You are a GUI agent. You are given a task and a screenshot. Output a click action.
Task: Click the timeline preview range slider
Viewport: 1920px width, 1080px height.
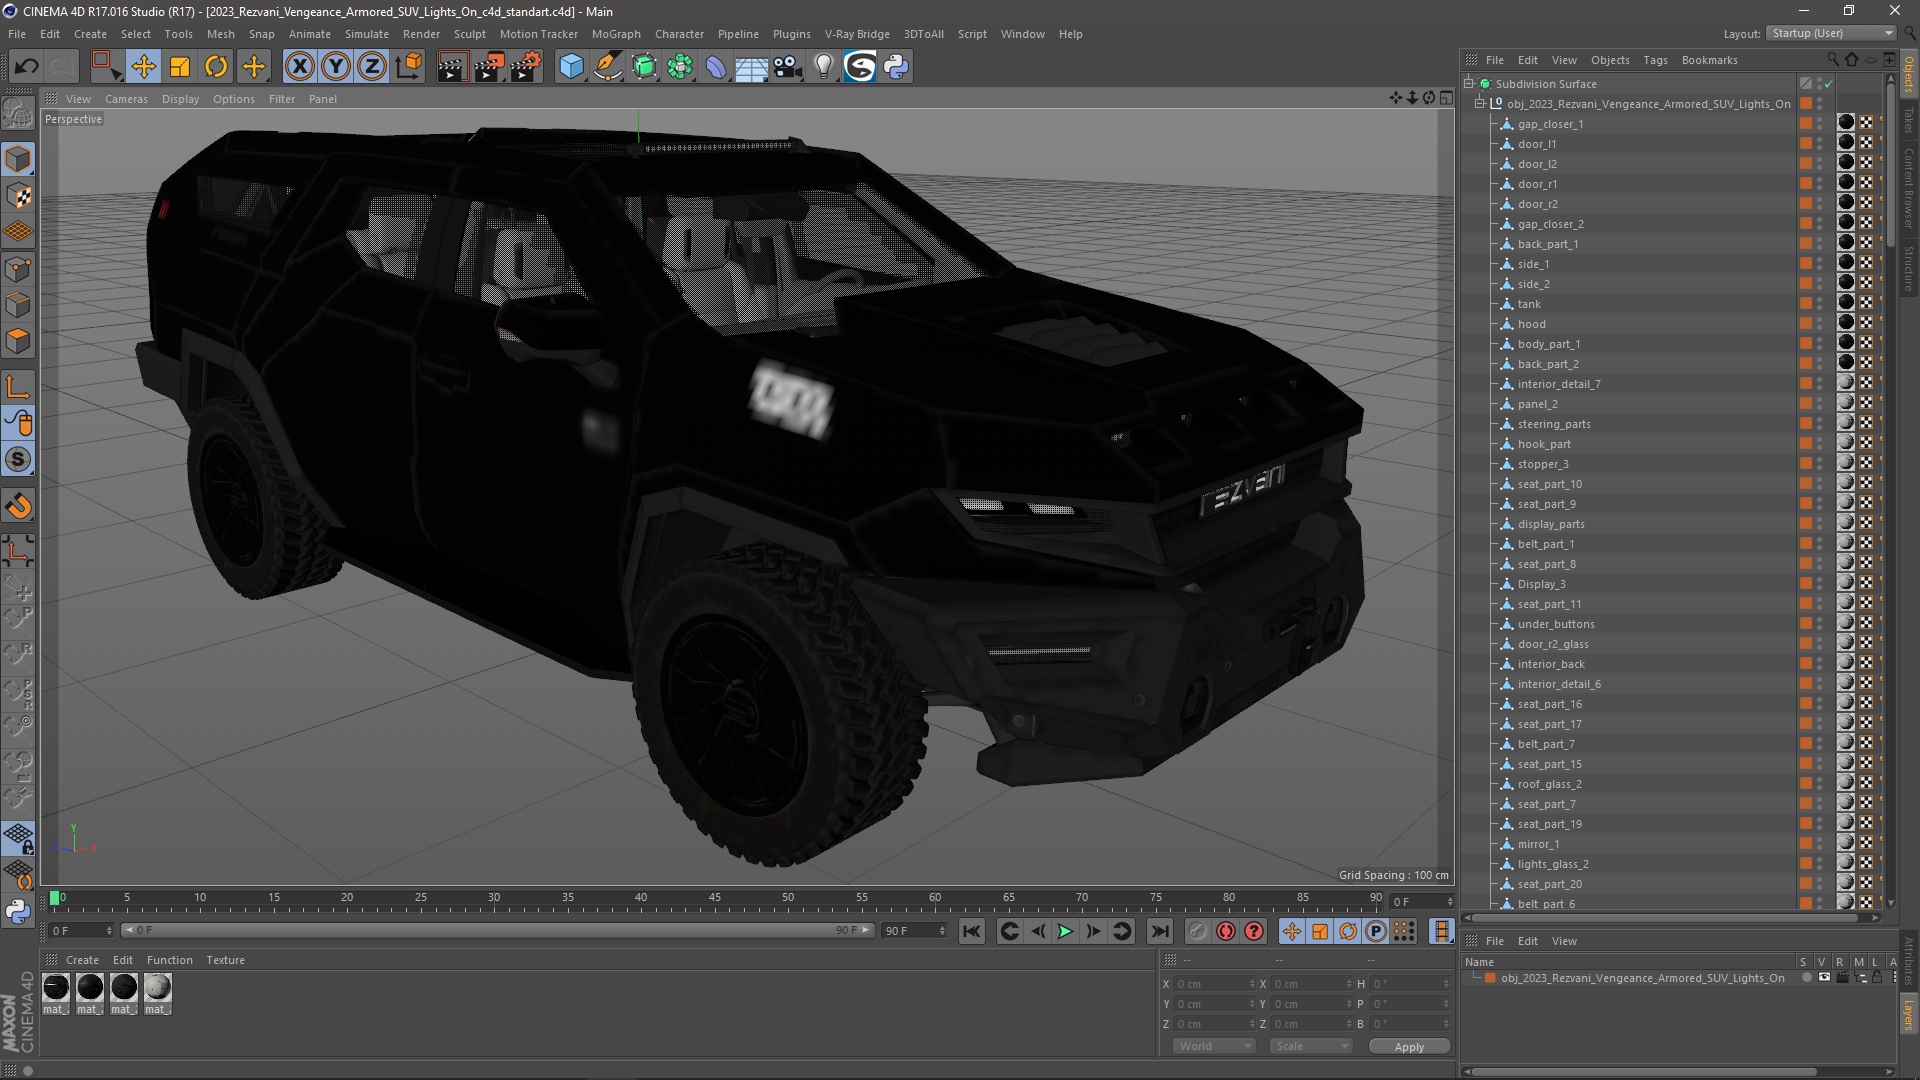point(497,931)
